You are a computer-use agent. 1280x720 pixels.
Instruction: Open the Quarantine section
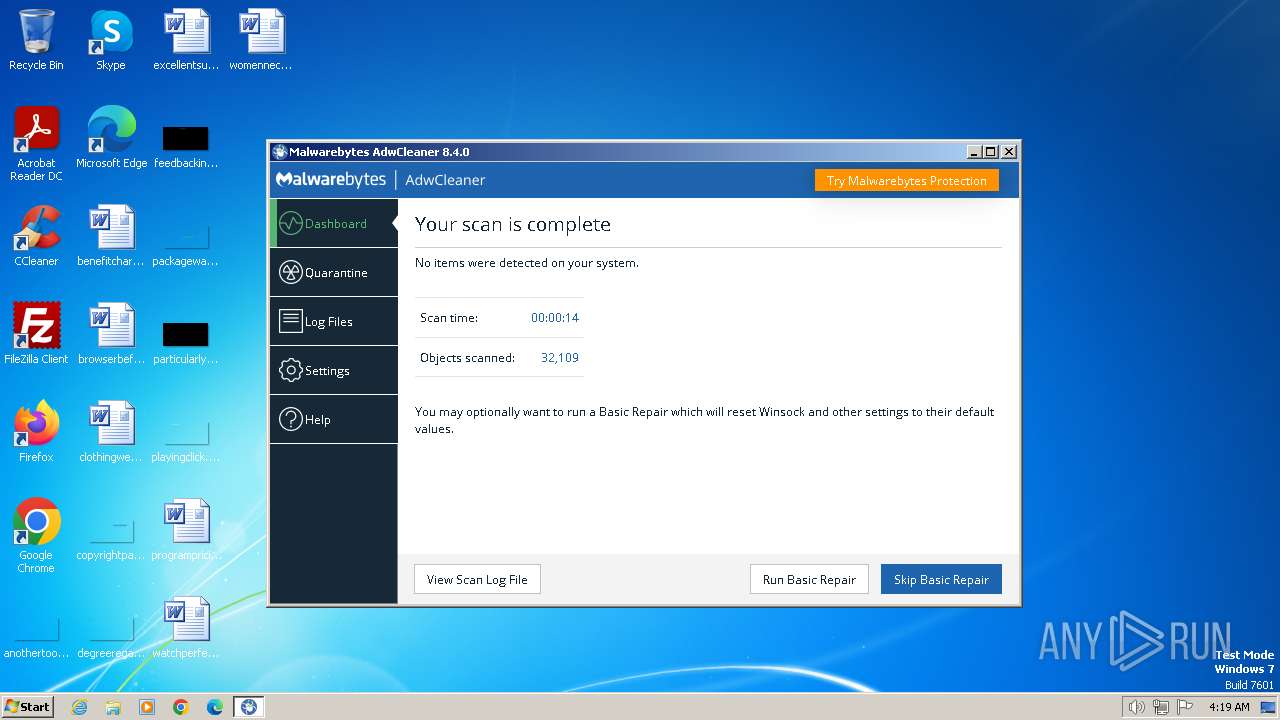point(334,272)
